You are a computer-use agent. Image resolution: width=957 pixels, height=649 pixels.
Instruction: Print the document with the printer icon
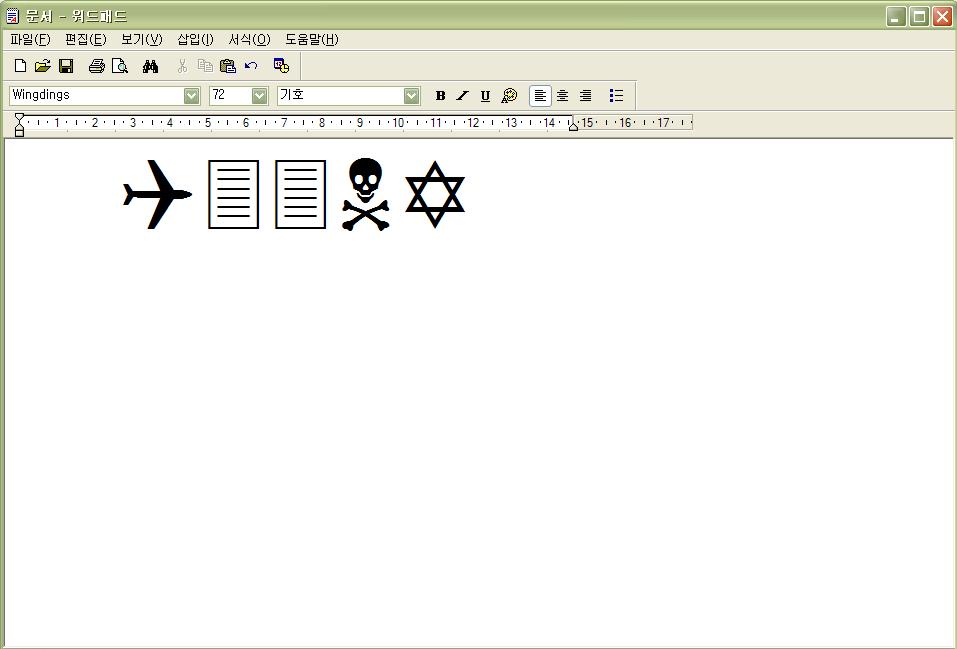[96, 66]
